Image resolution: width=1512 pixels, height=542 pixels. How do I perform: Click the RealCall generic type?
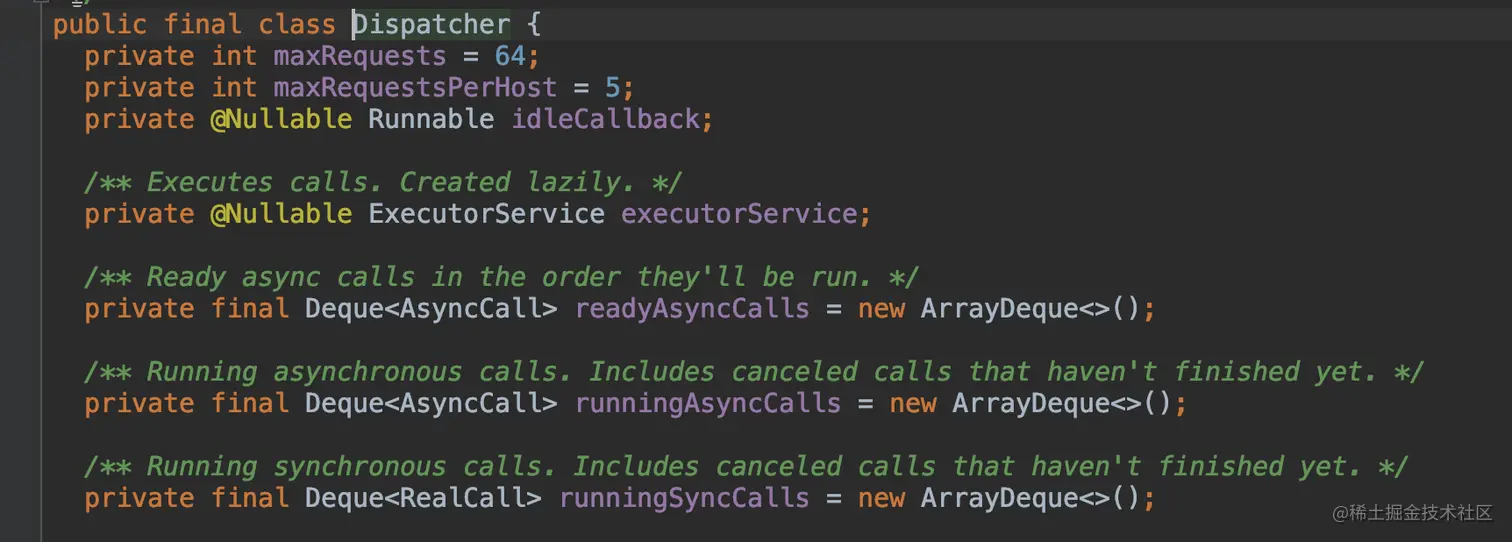coord(462,498)
